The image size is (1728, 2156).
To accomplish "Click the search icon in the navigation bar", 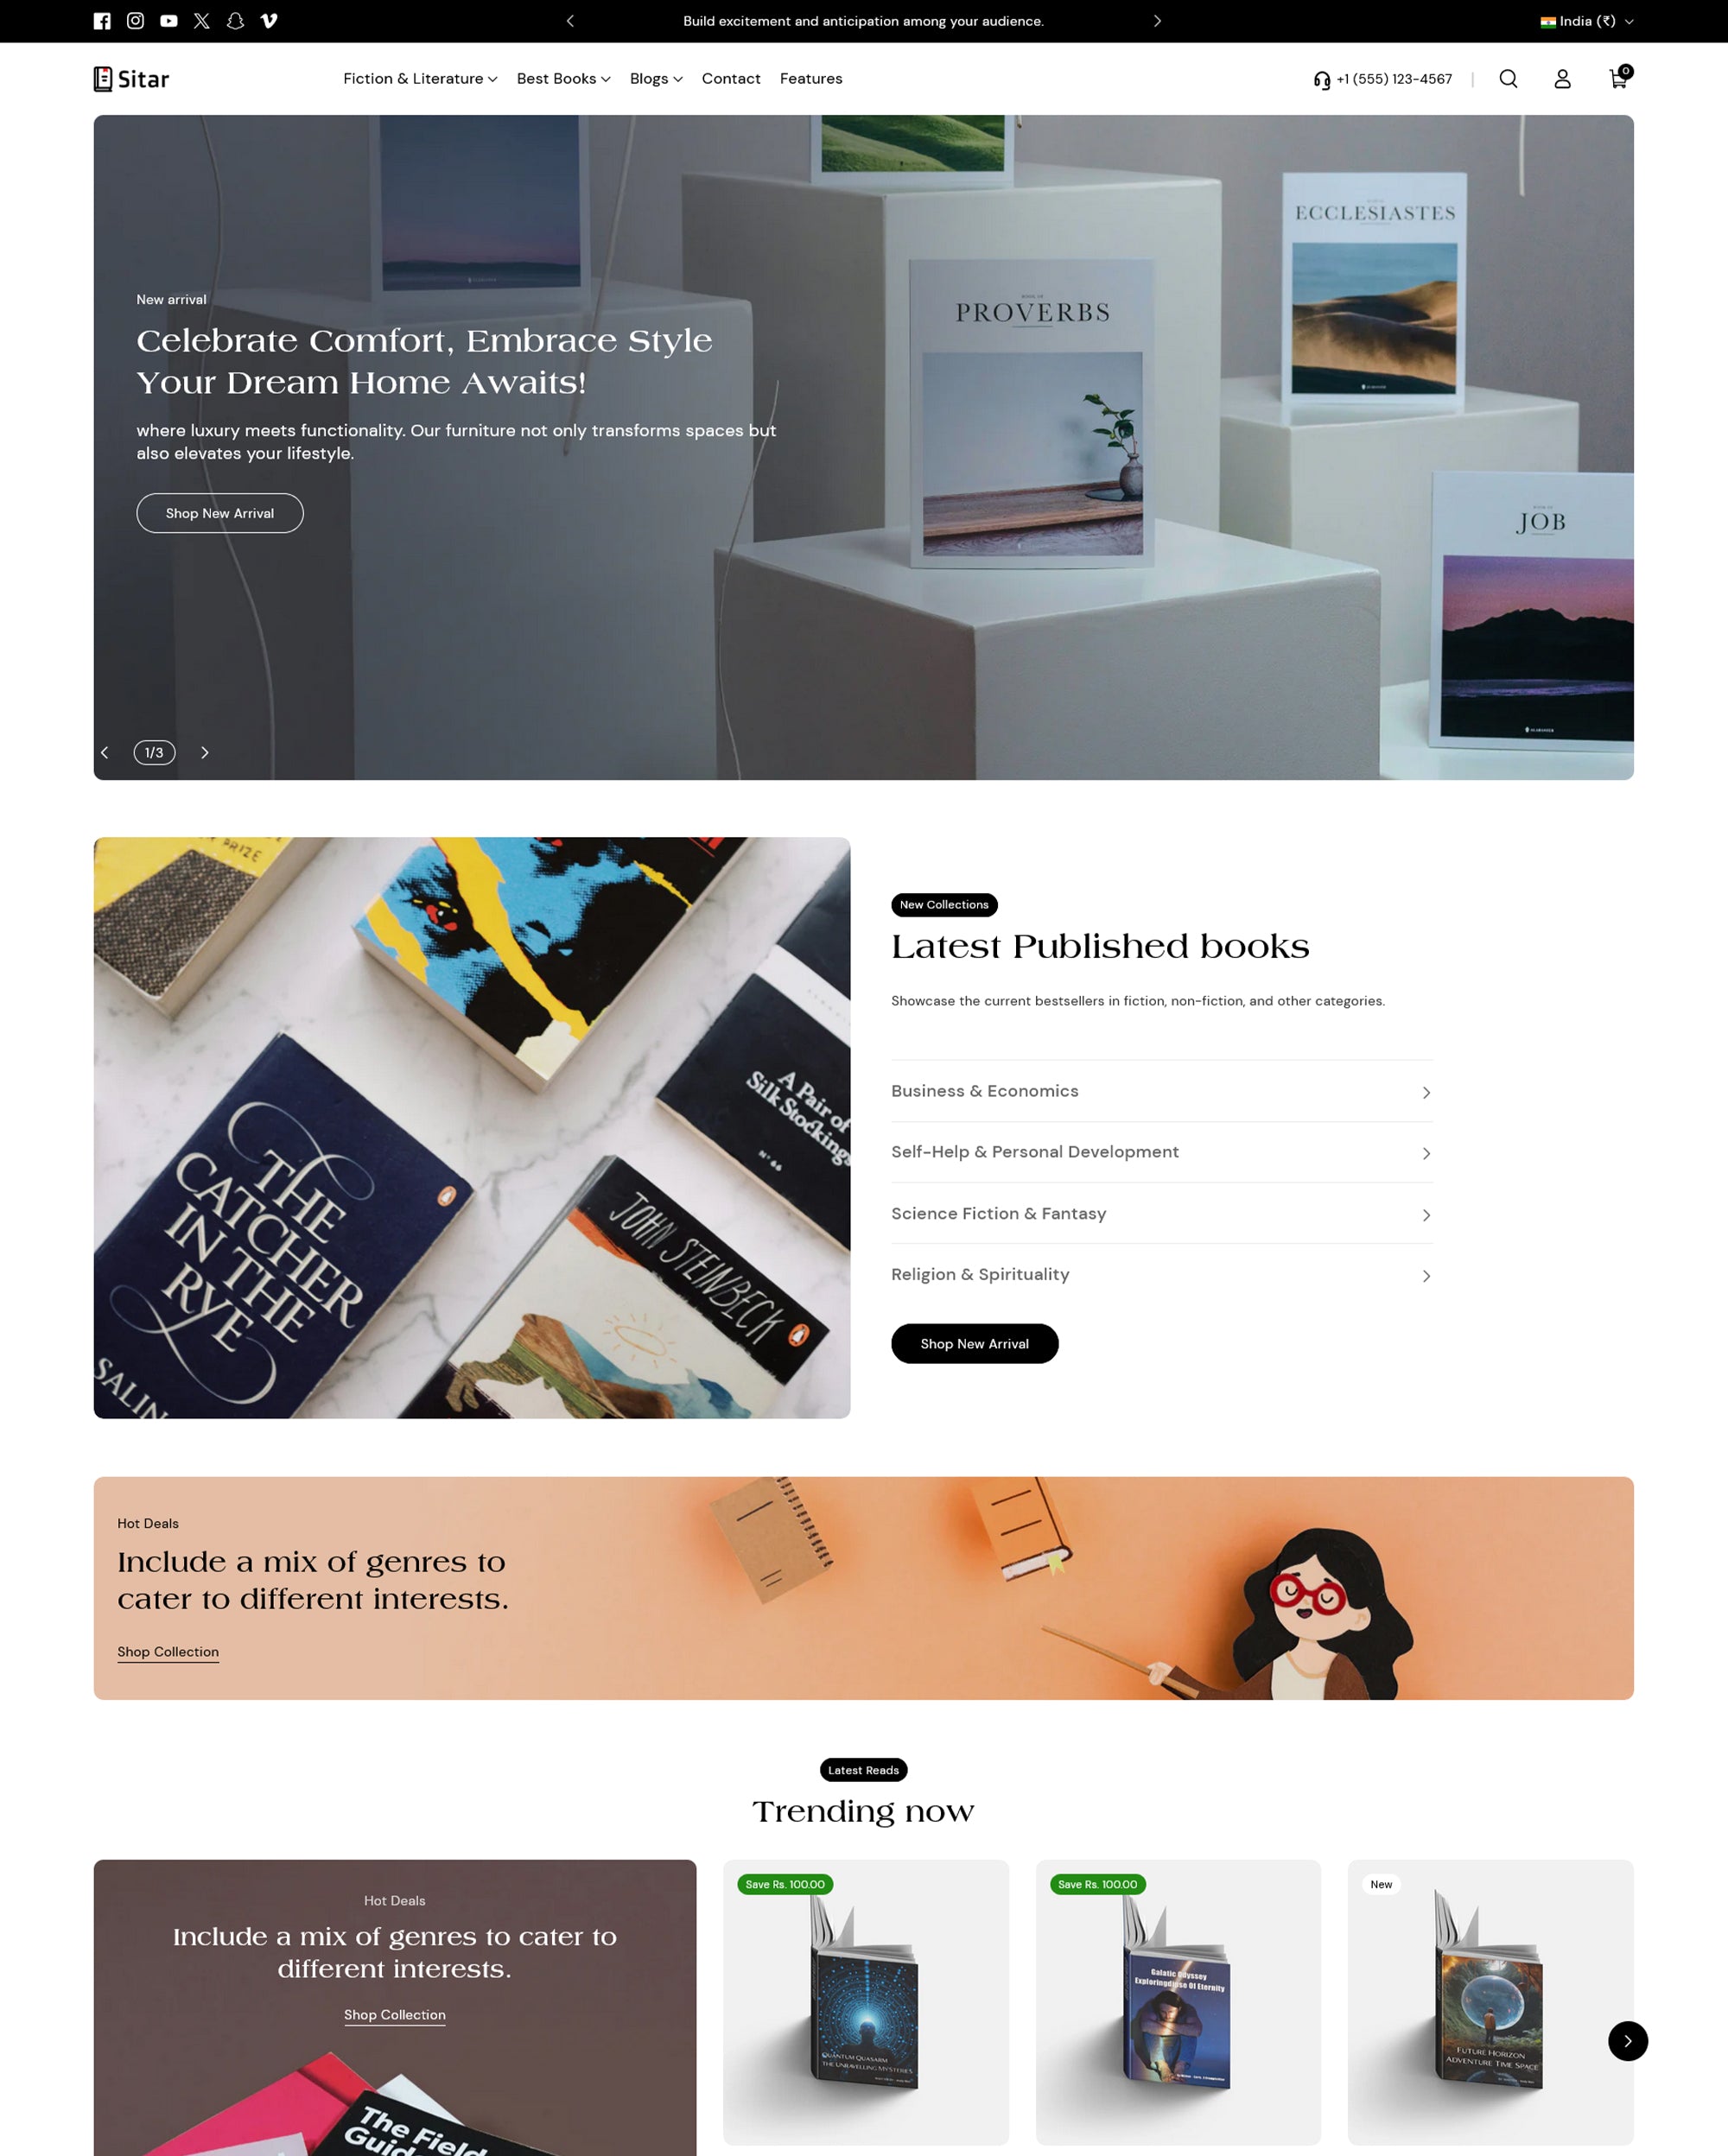I will click(1508, 78).
